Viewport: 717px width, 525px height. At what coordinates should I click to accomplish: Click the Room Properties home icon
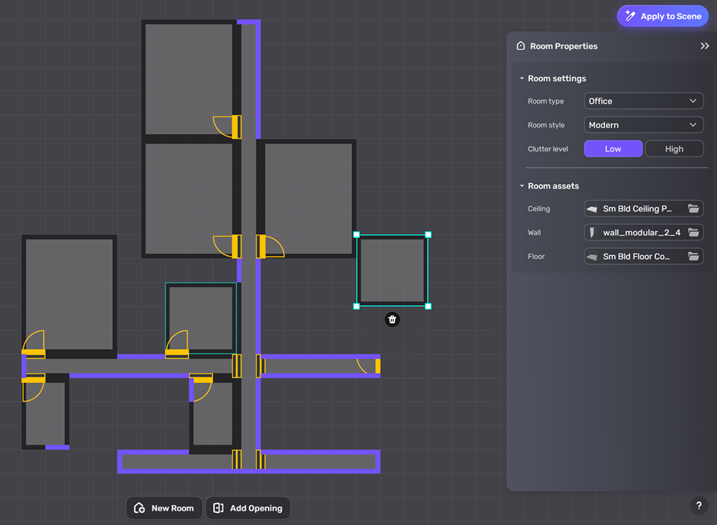click(x=520, y=46)
